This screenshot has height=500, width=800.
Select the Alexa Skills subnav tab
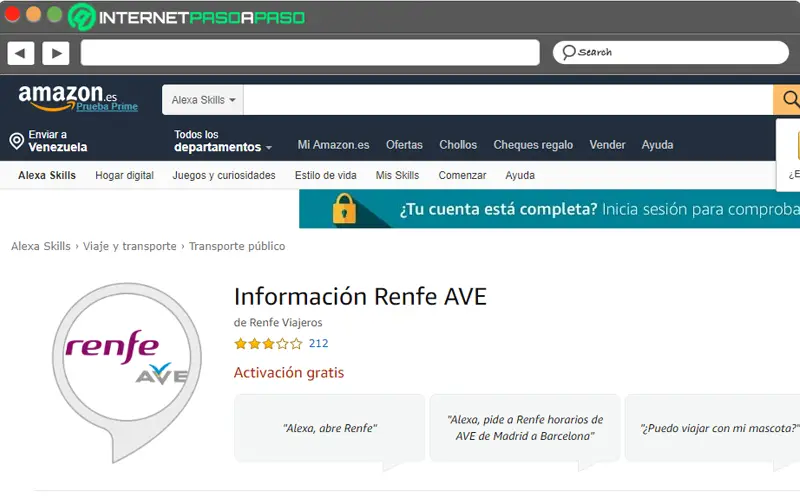[47, 176]
